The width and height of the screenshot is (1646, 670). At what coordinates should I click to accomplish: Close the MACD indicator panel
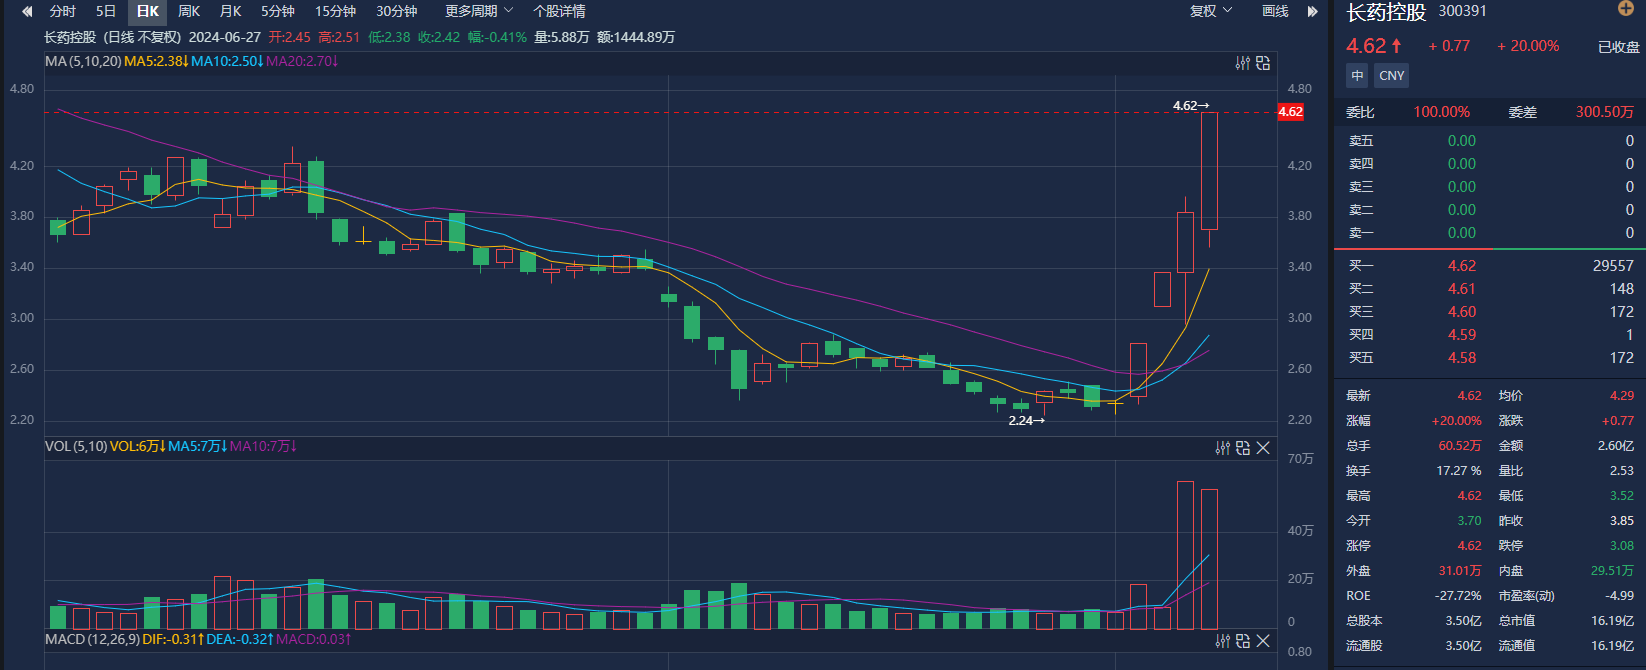[x=1263, y=641]
